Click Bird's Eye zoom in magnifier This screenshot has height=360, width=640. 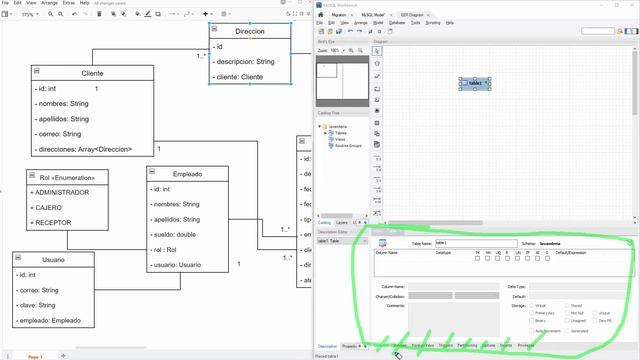(x=351, y=50)
